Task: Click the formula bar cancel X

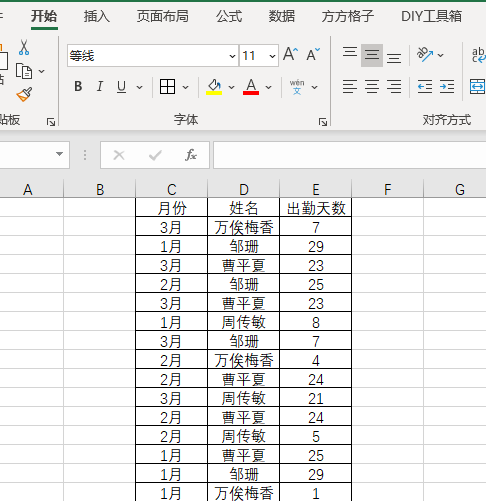Action: click(119, 155)
